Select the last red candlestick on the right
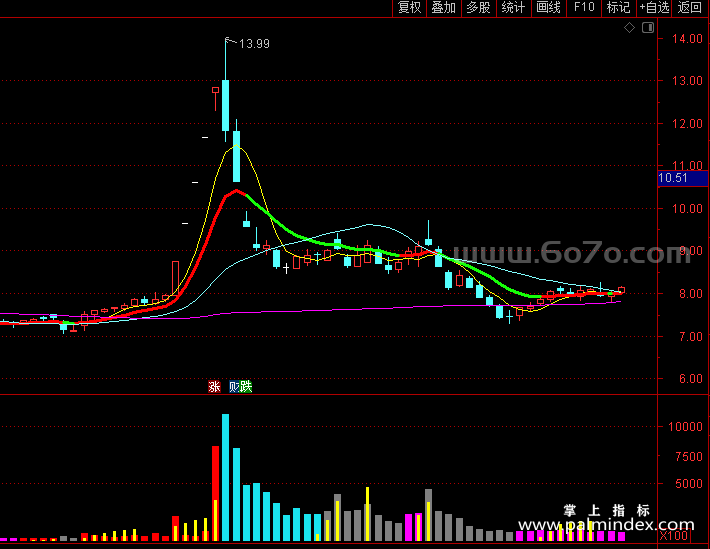The width and height of the screenshot is (710, 549). [621, 290]
